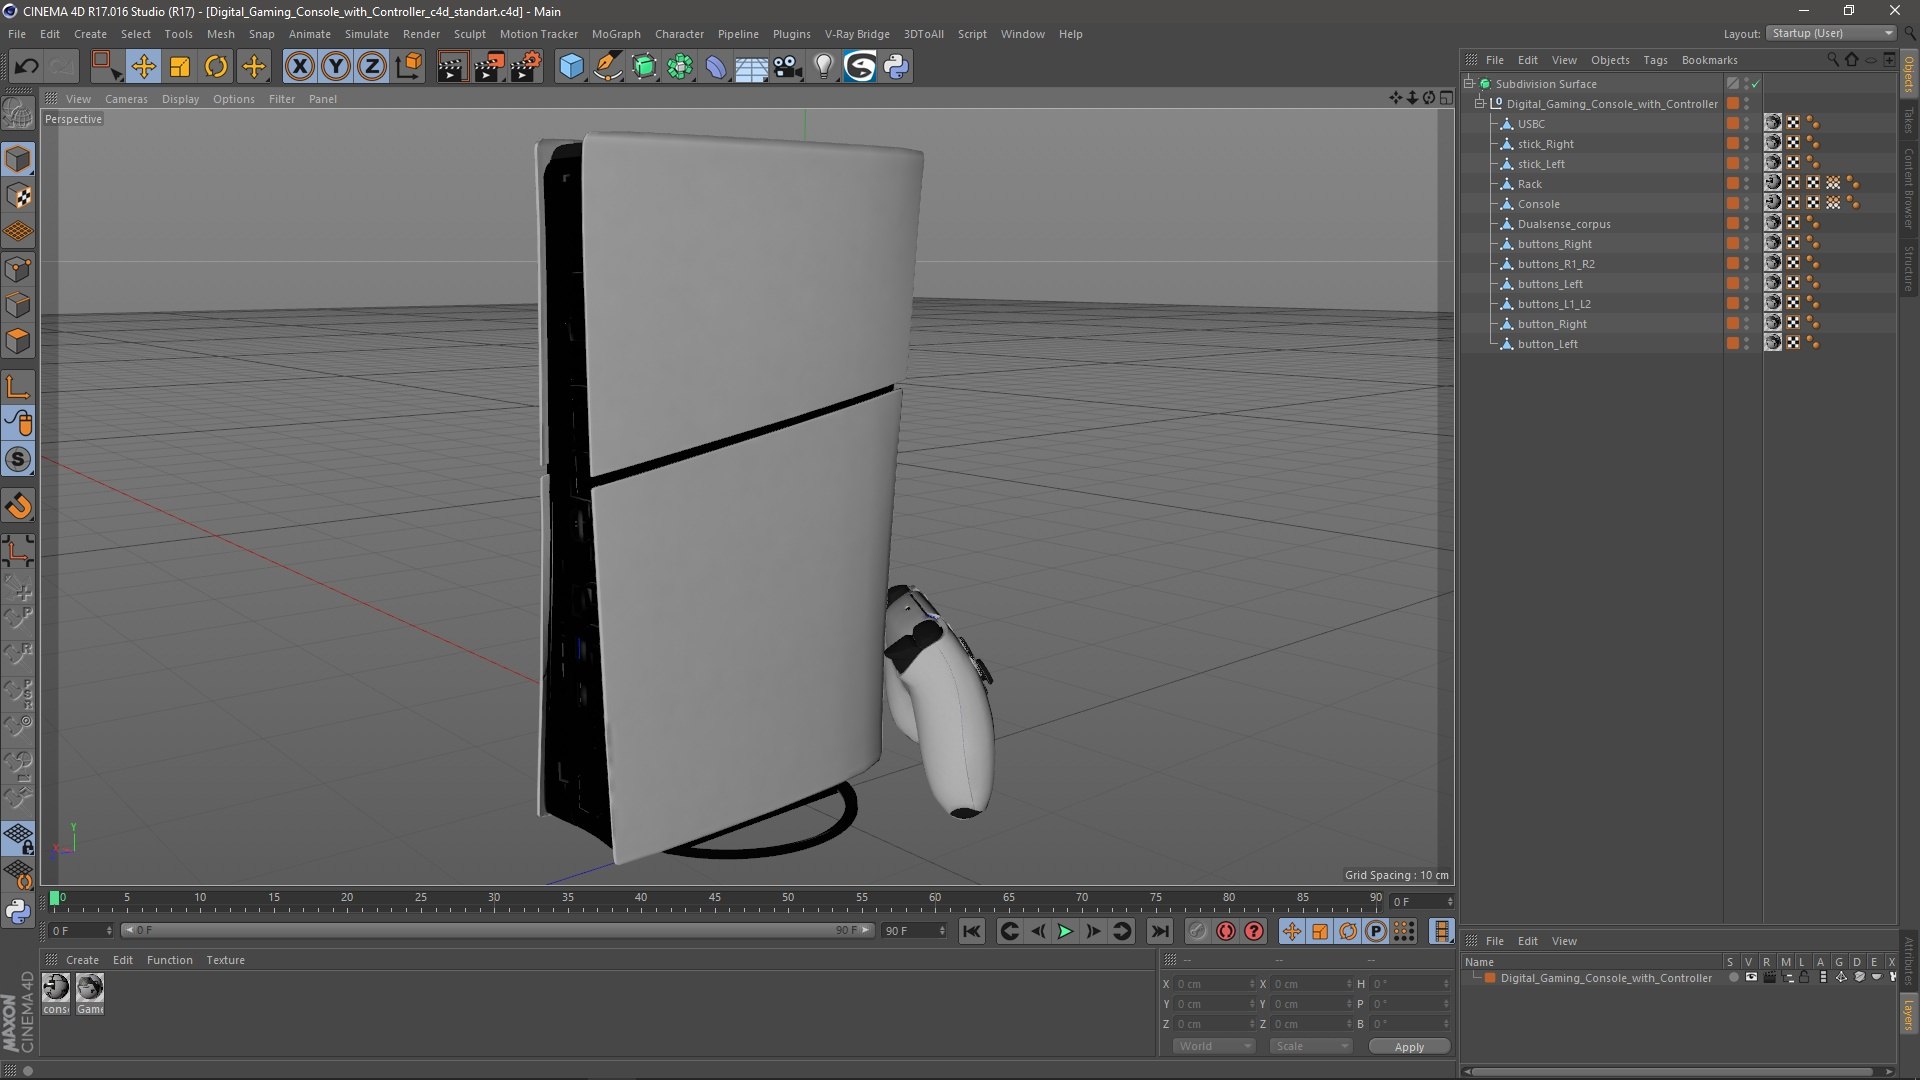Viewport: 1920px width, 1080px height.
Task: Add a Light object
Action: click(x=824, y=67)
